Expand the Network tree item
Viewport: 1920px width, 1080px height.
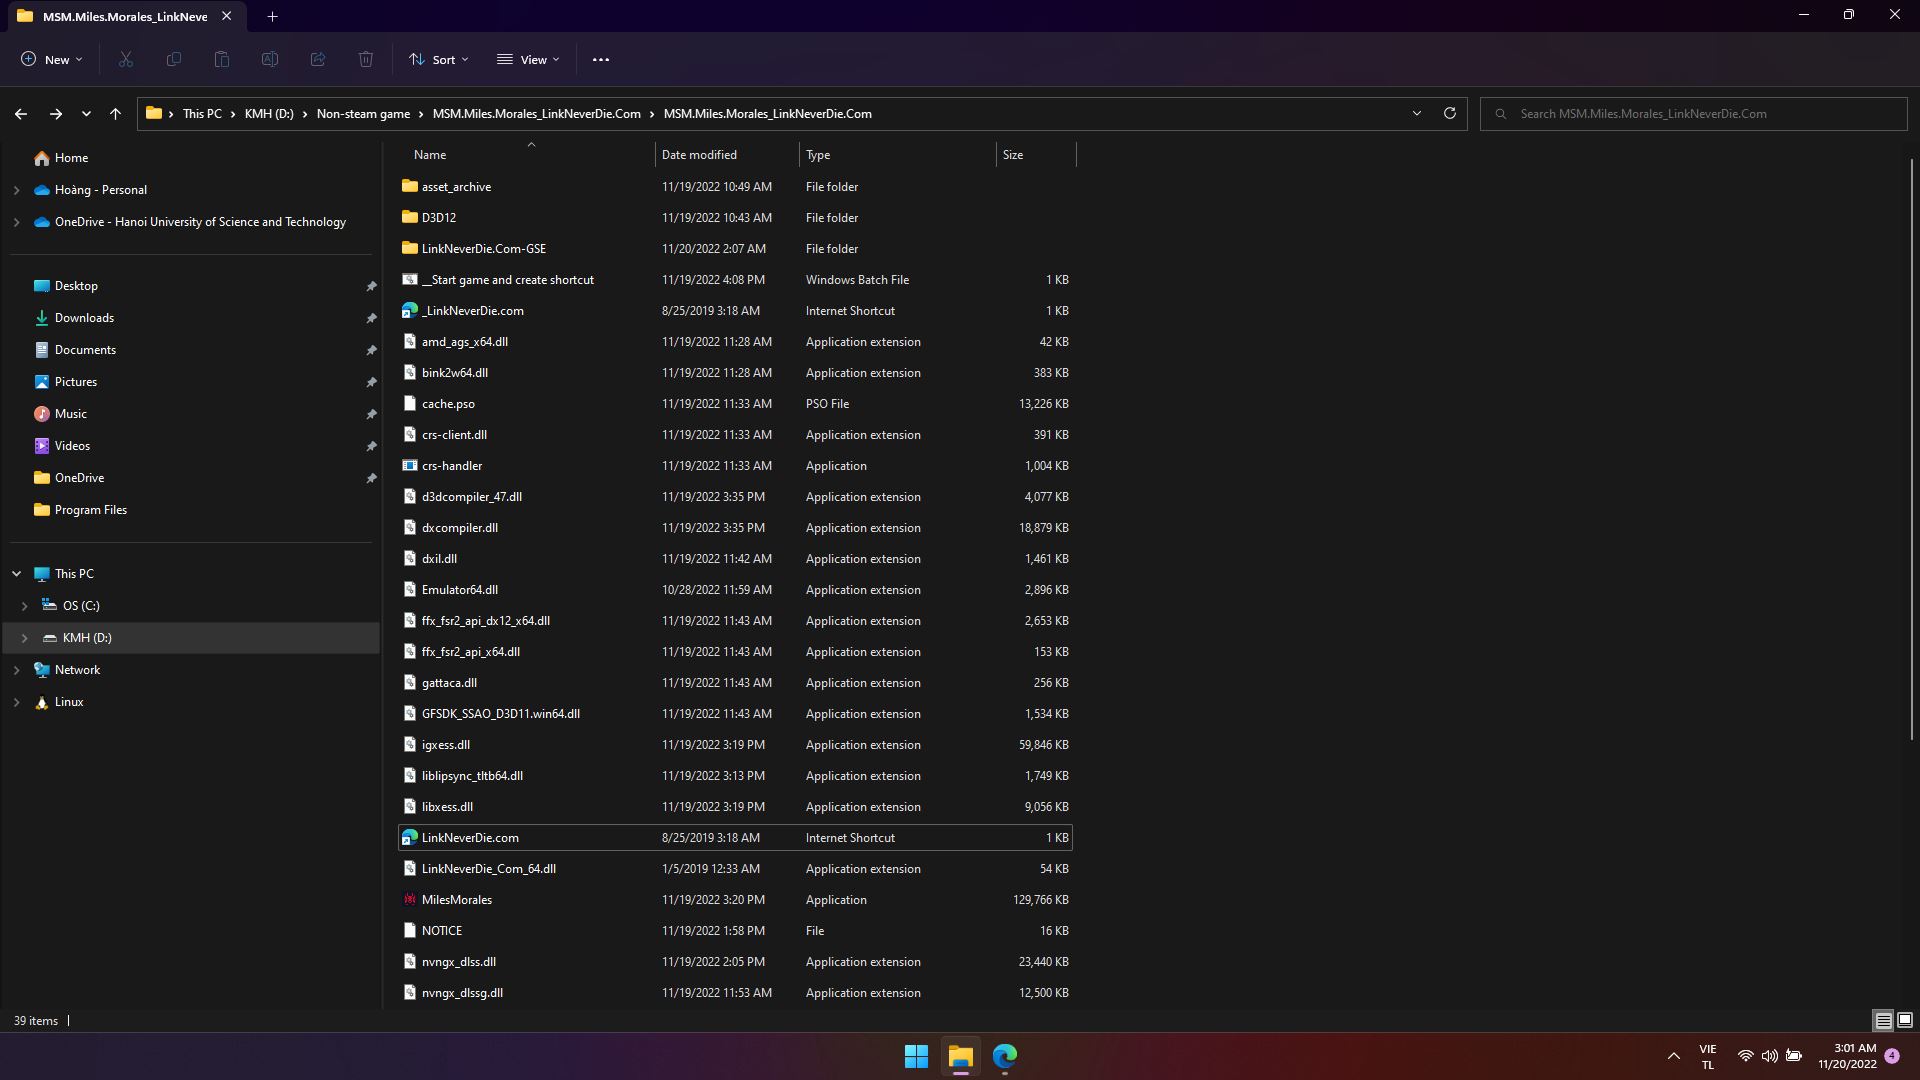[16, 669]
